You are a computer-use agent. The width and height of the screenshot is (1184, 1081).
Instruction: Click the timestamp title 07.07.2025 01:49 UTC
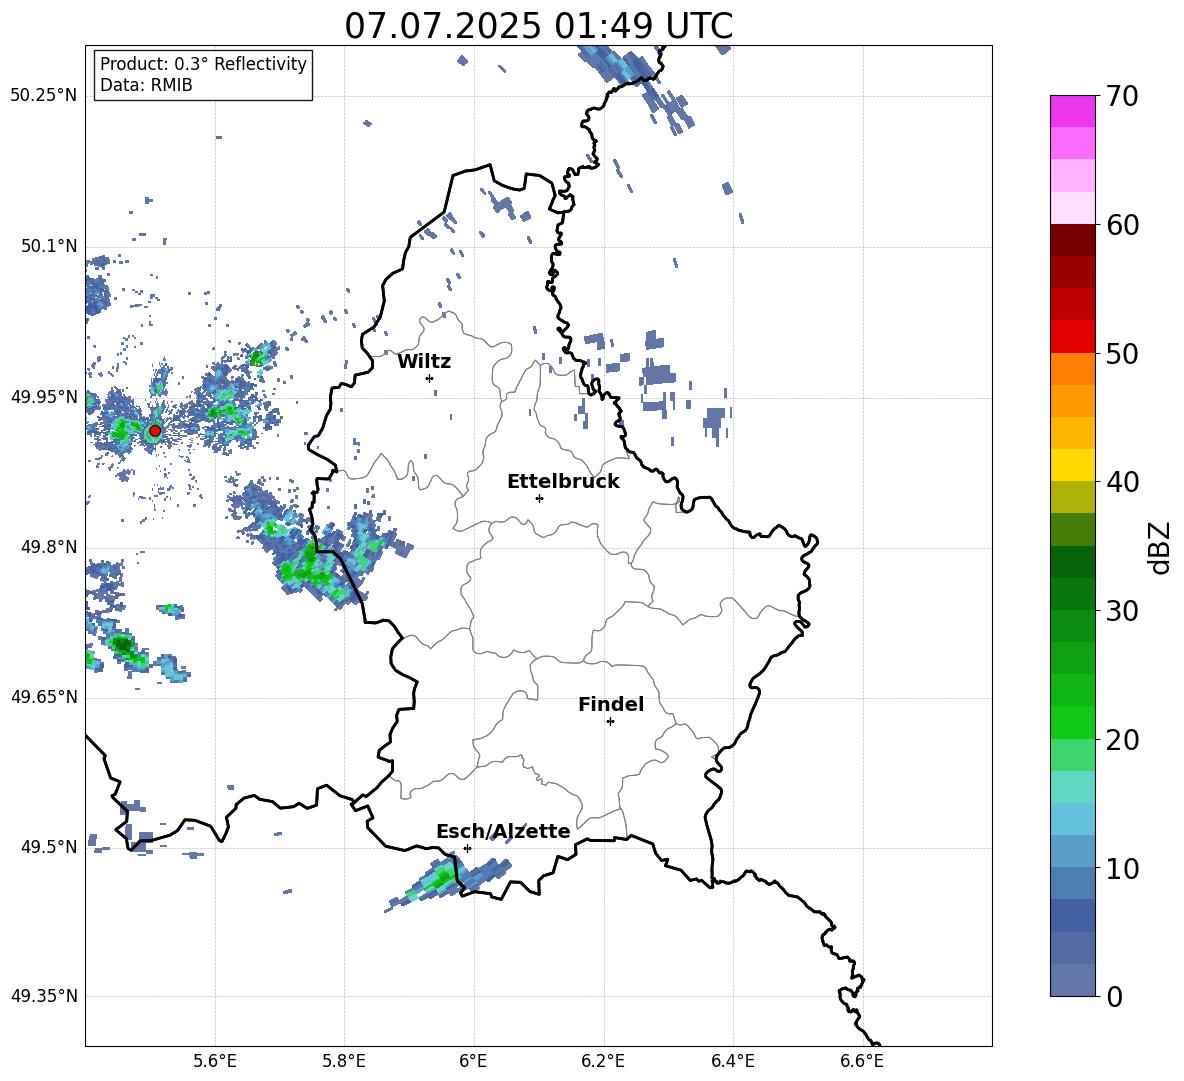click(x=538, y=26)
